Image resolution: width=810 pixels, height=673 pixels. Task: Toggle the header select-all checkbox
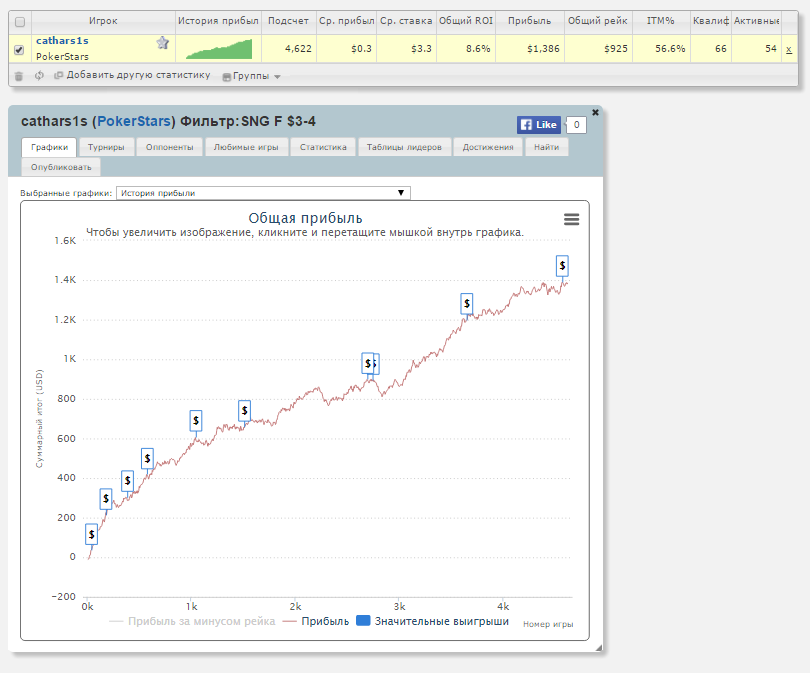20,22
